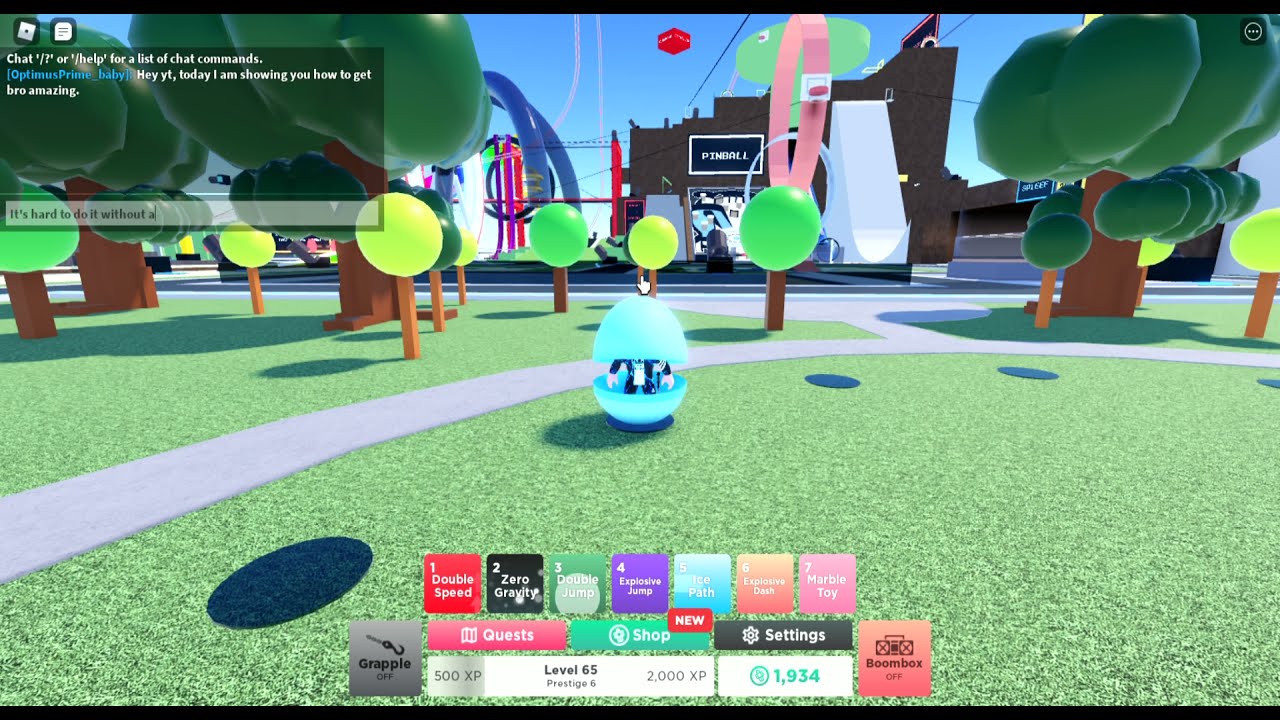
Task: Open the Roblox main menu icon
Action: point(27,32)
